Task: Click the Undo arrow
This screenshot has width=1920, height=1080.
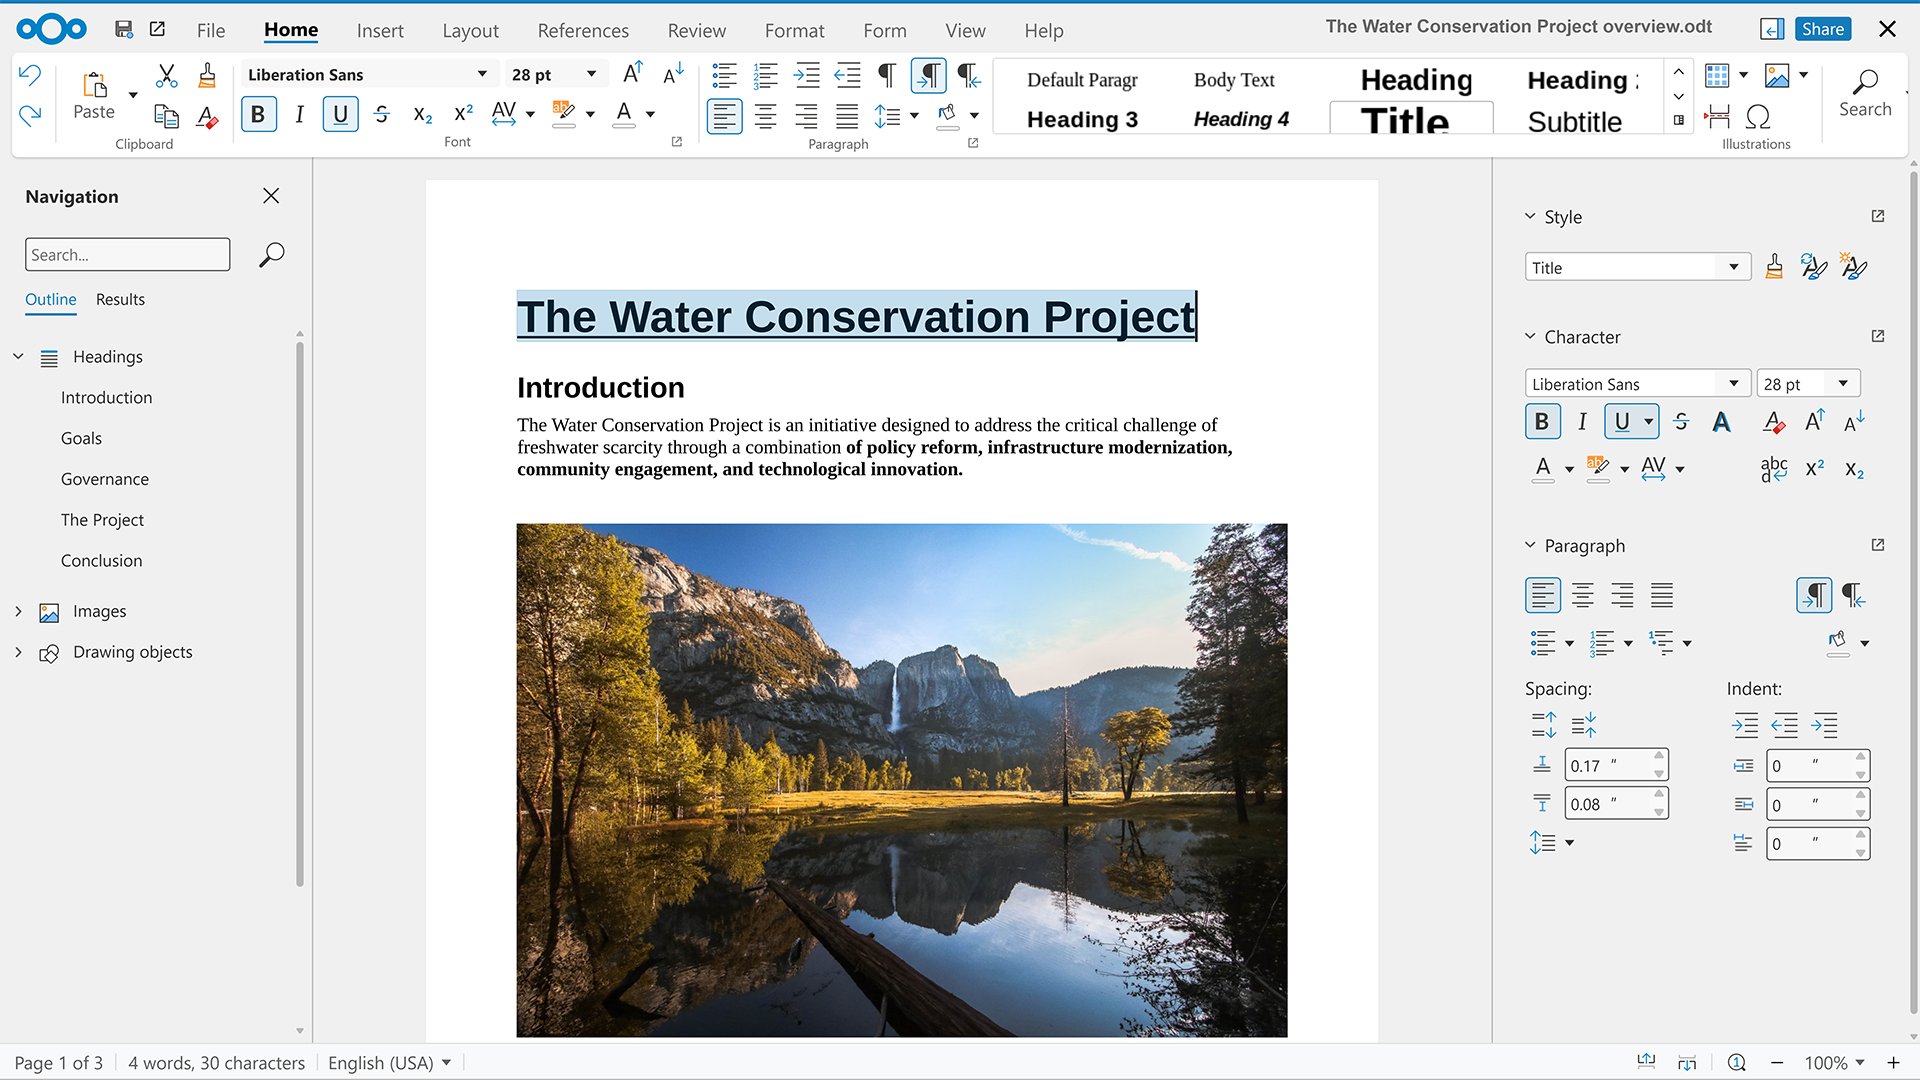Action: click(x=29, y=75)
